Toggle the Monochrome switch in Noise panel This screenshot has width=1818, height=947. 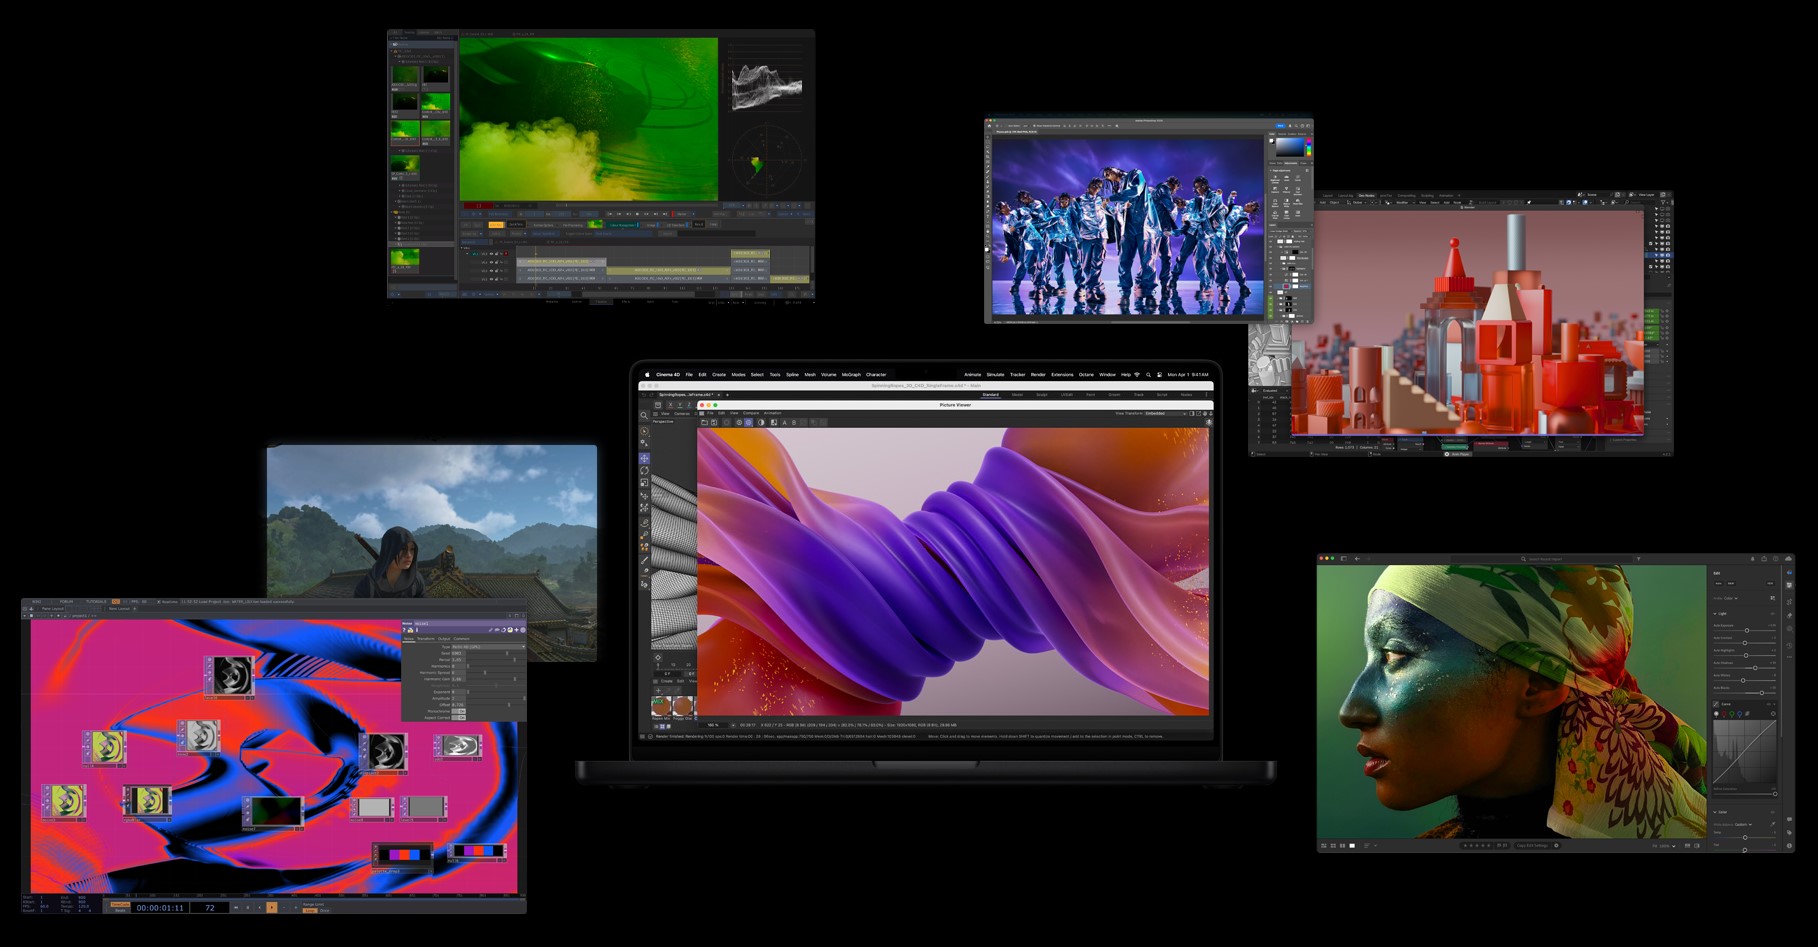[458, 711]
